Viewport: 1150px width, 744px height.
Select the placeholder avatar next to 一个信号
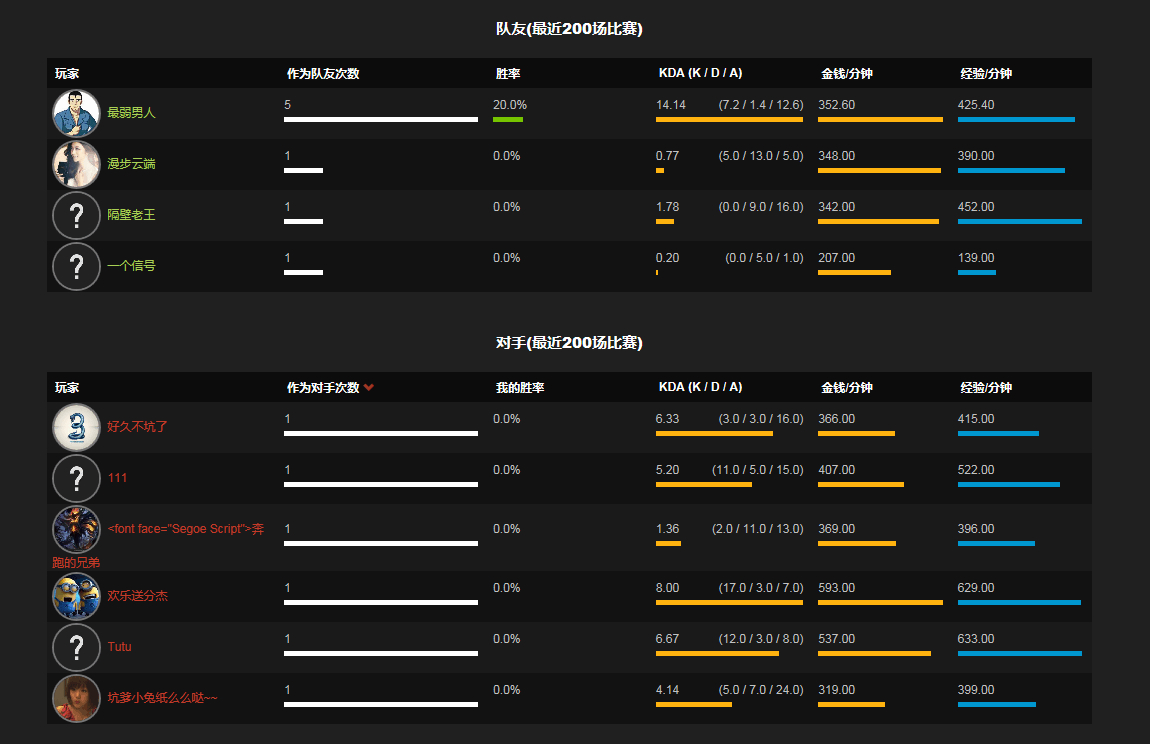coord(76,266)
